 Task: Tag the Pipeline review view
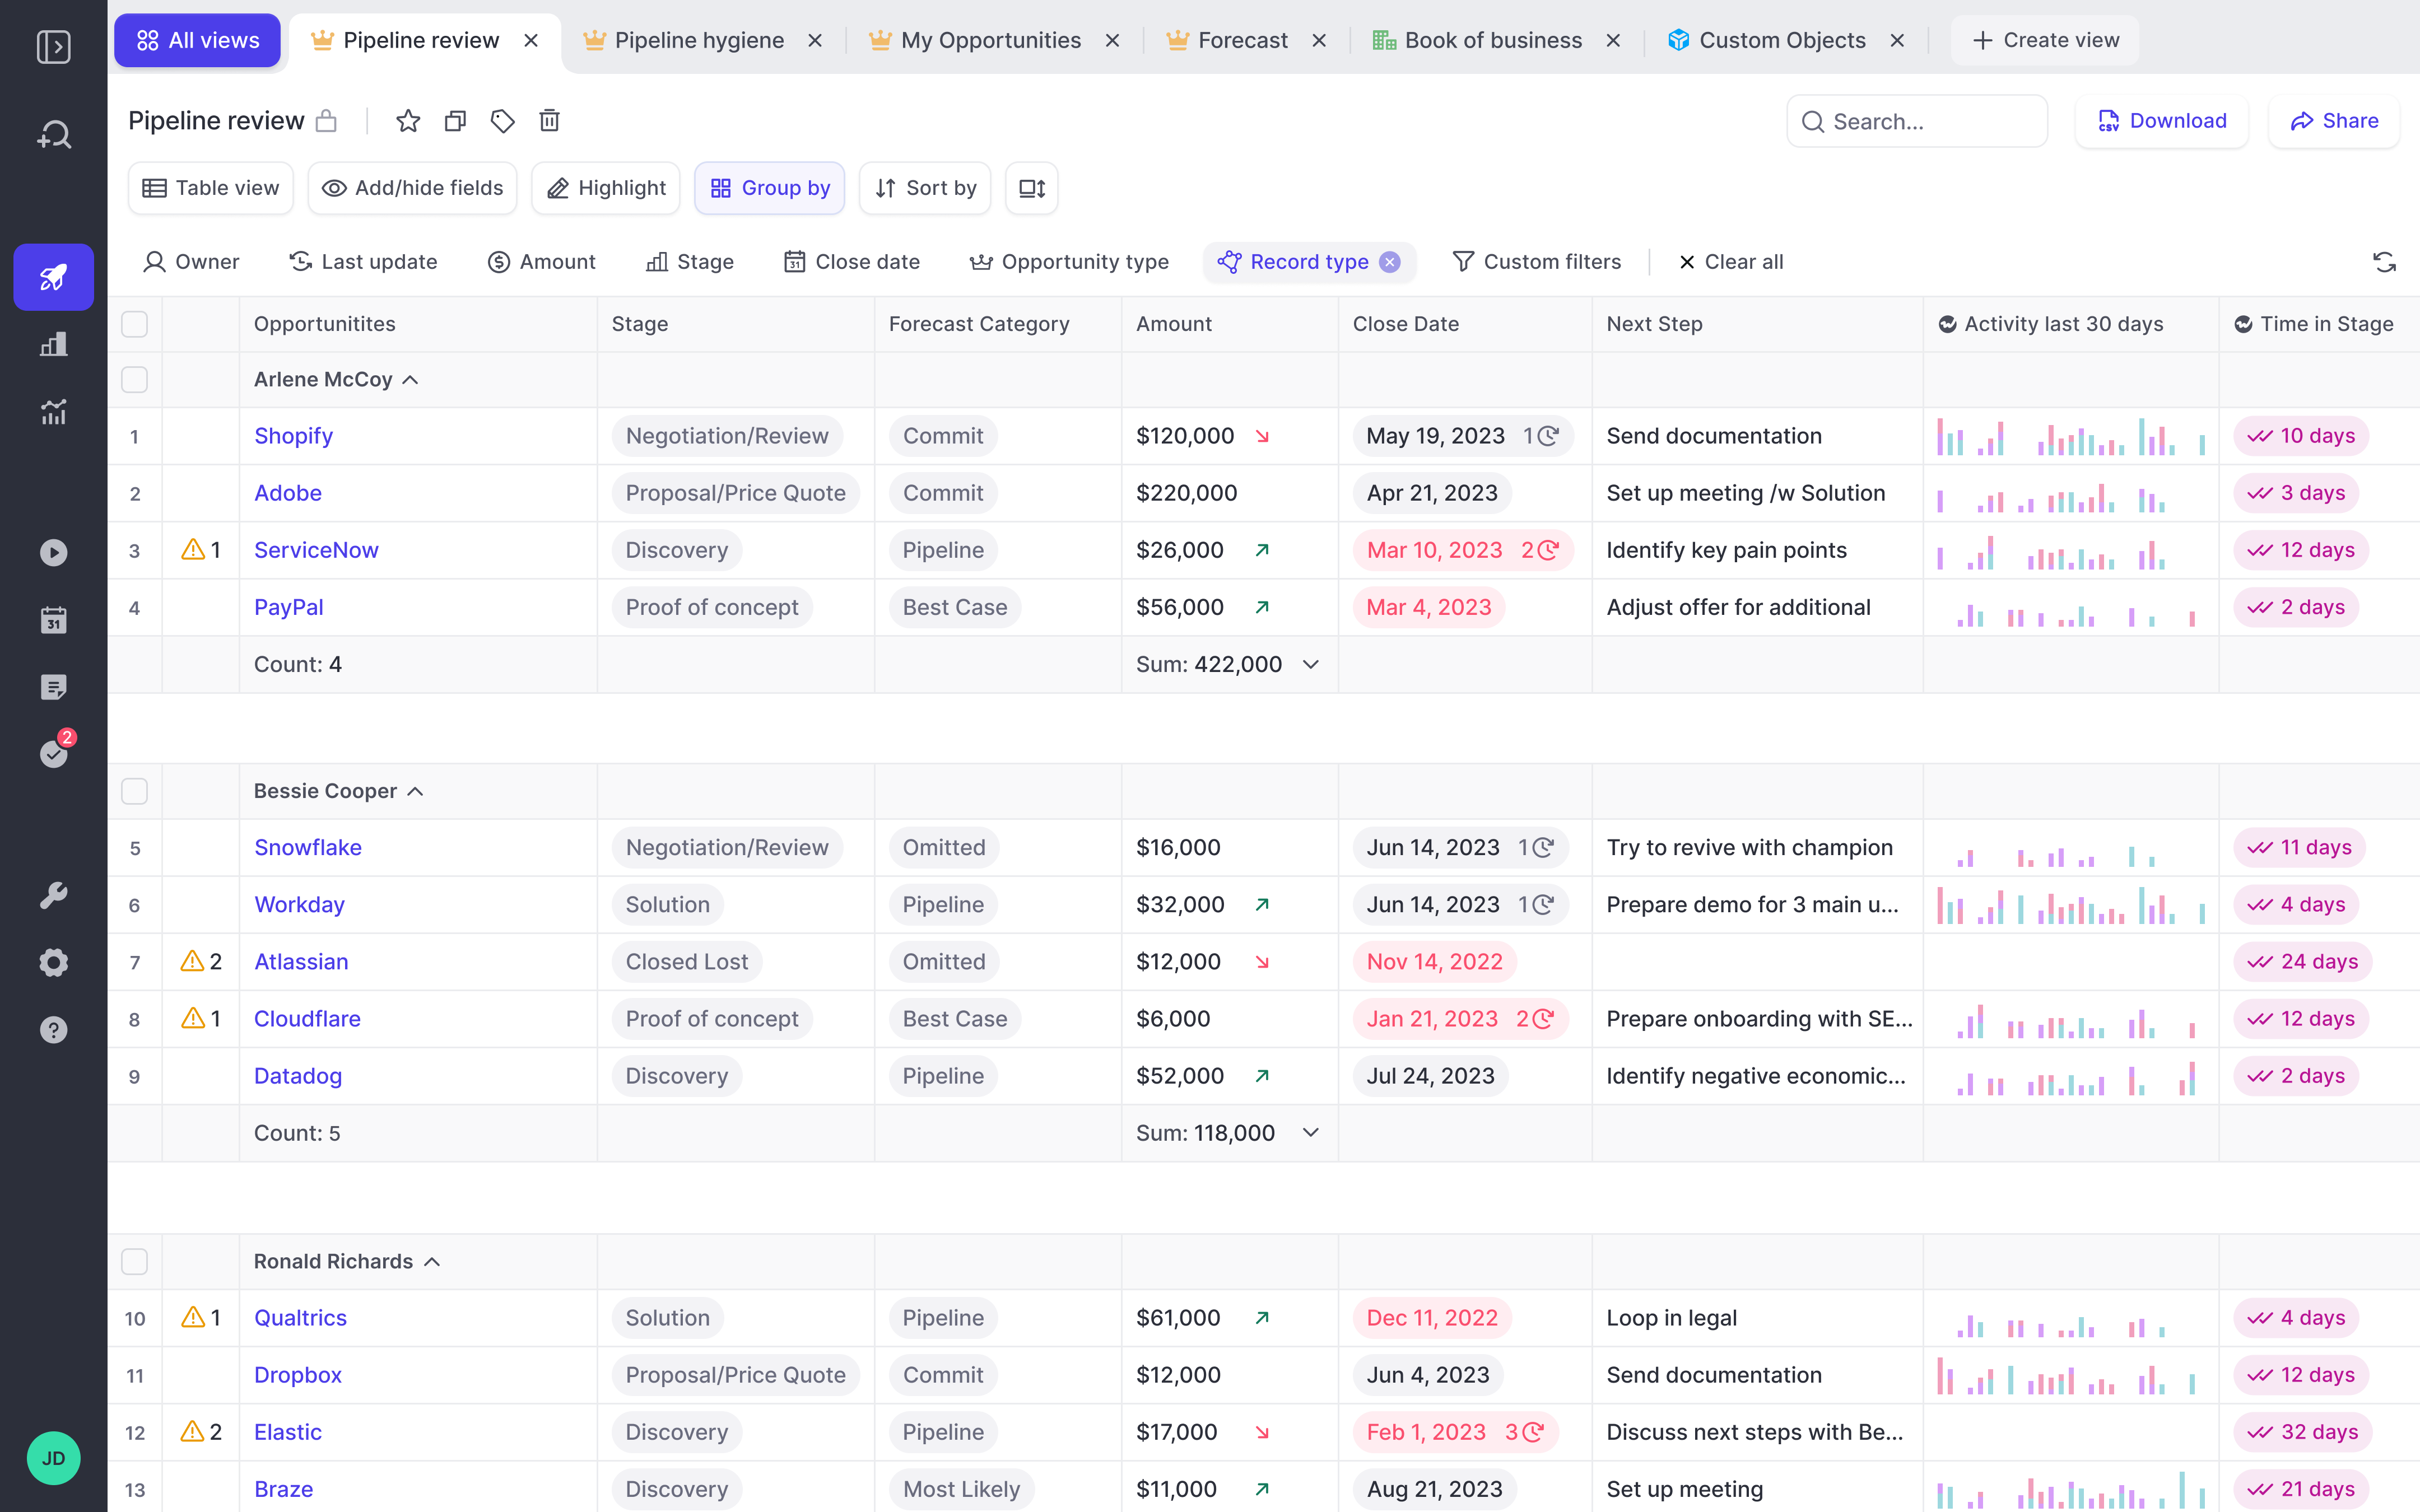(x=502, y=121)
